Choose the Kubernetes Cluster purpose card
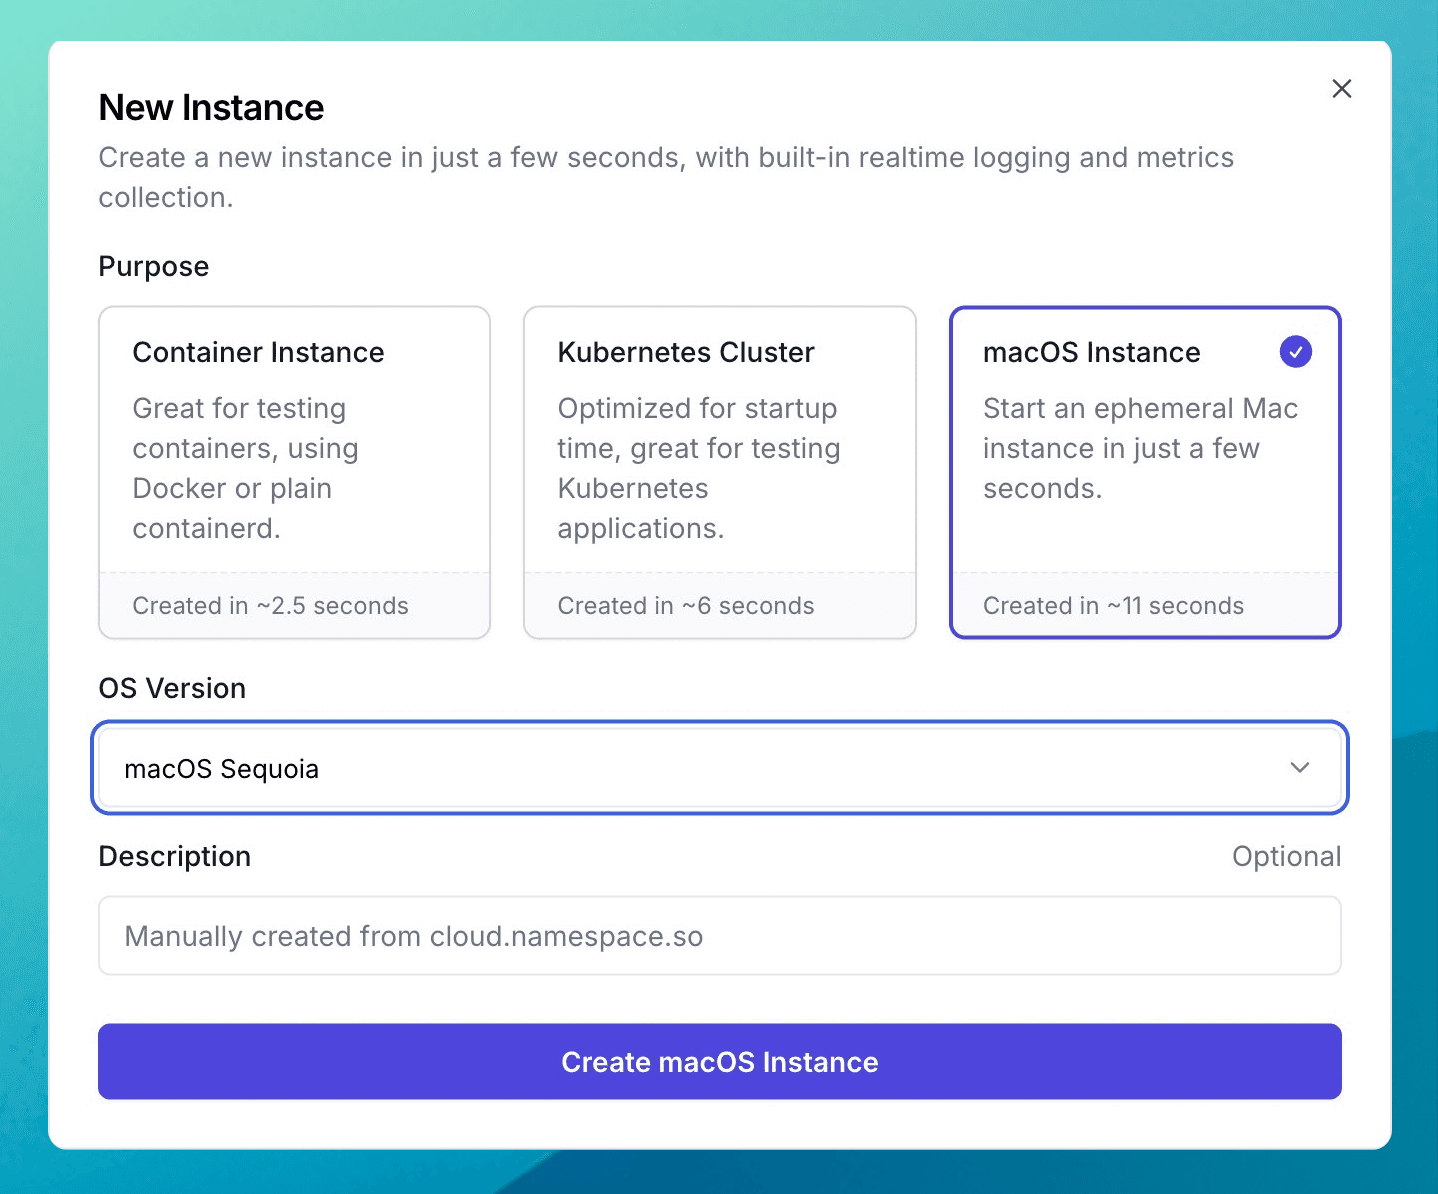 pos(720,472)
